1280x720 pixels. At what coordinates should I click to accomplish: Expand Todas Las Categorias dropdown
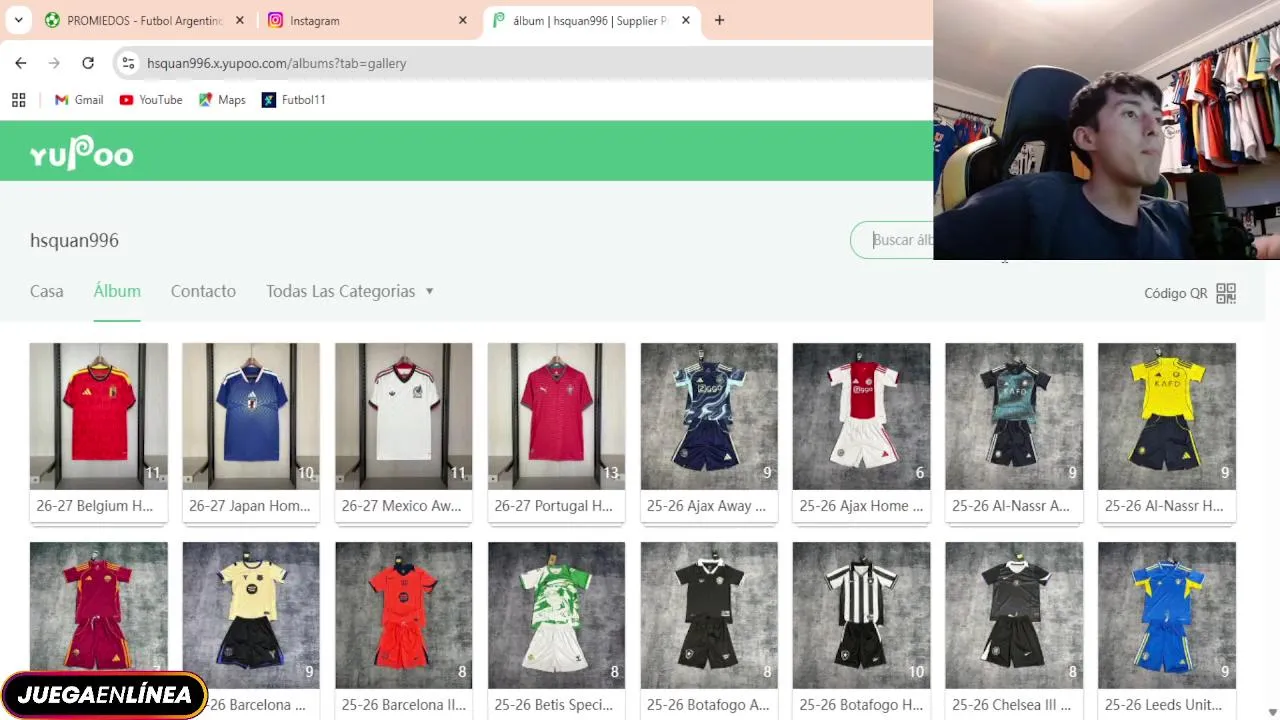click(x=350, y=291)
